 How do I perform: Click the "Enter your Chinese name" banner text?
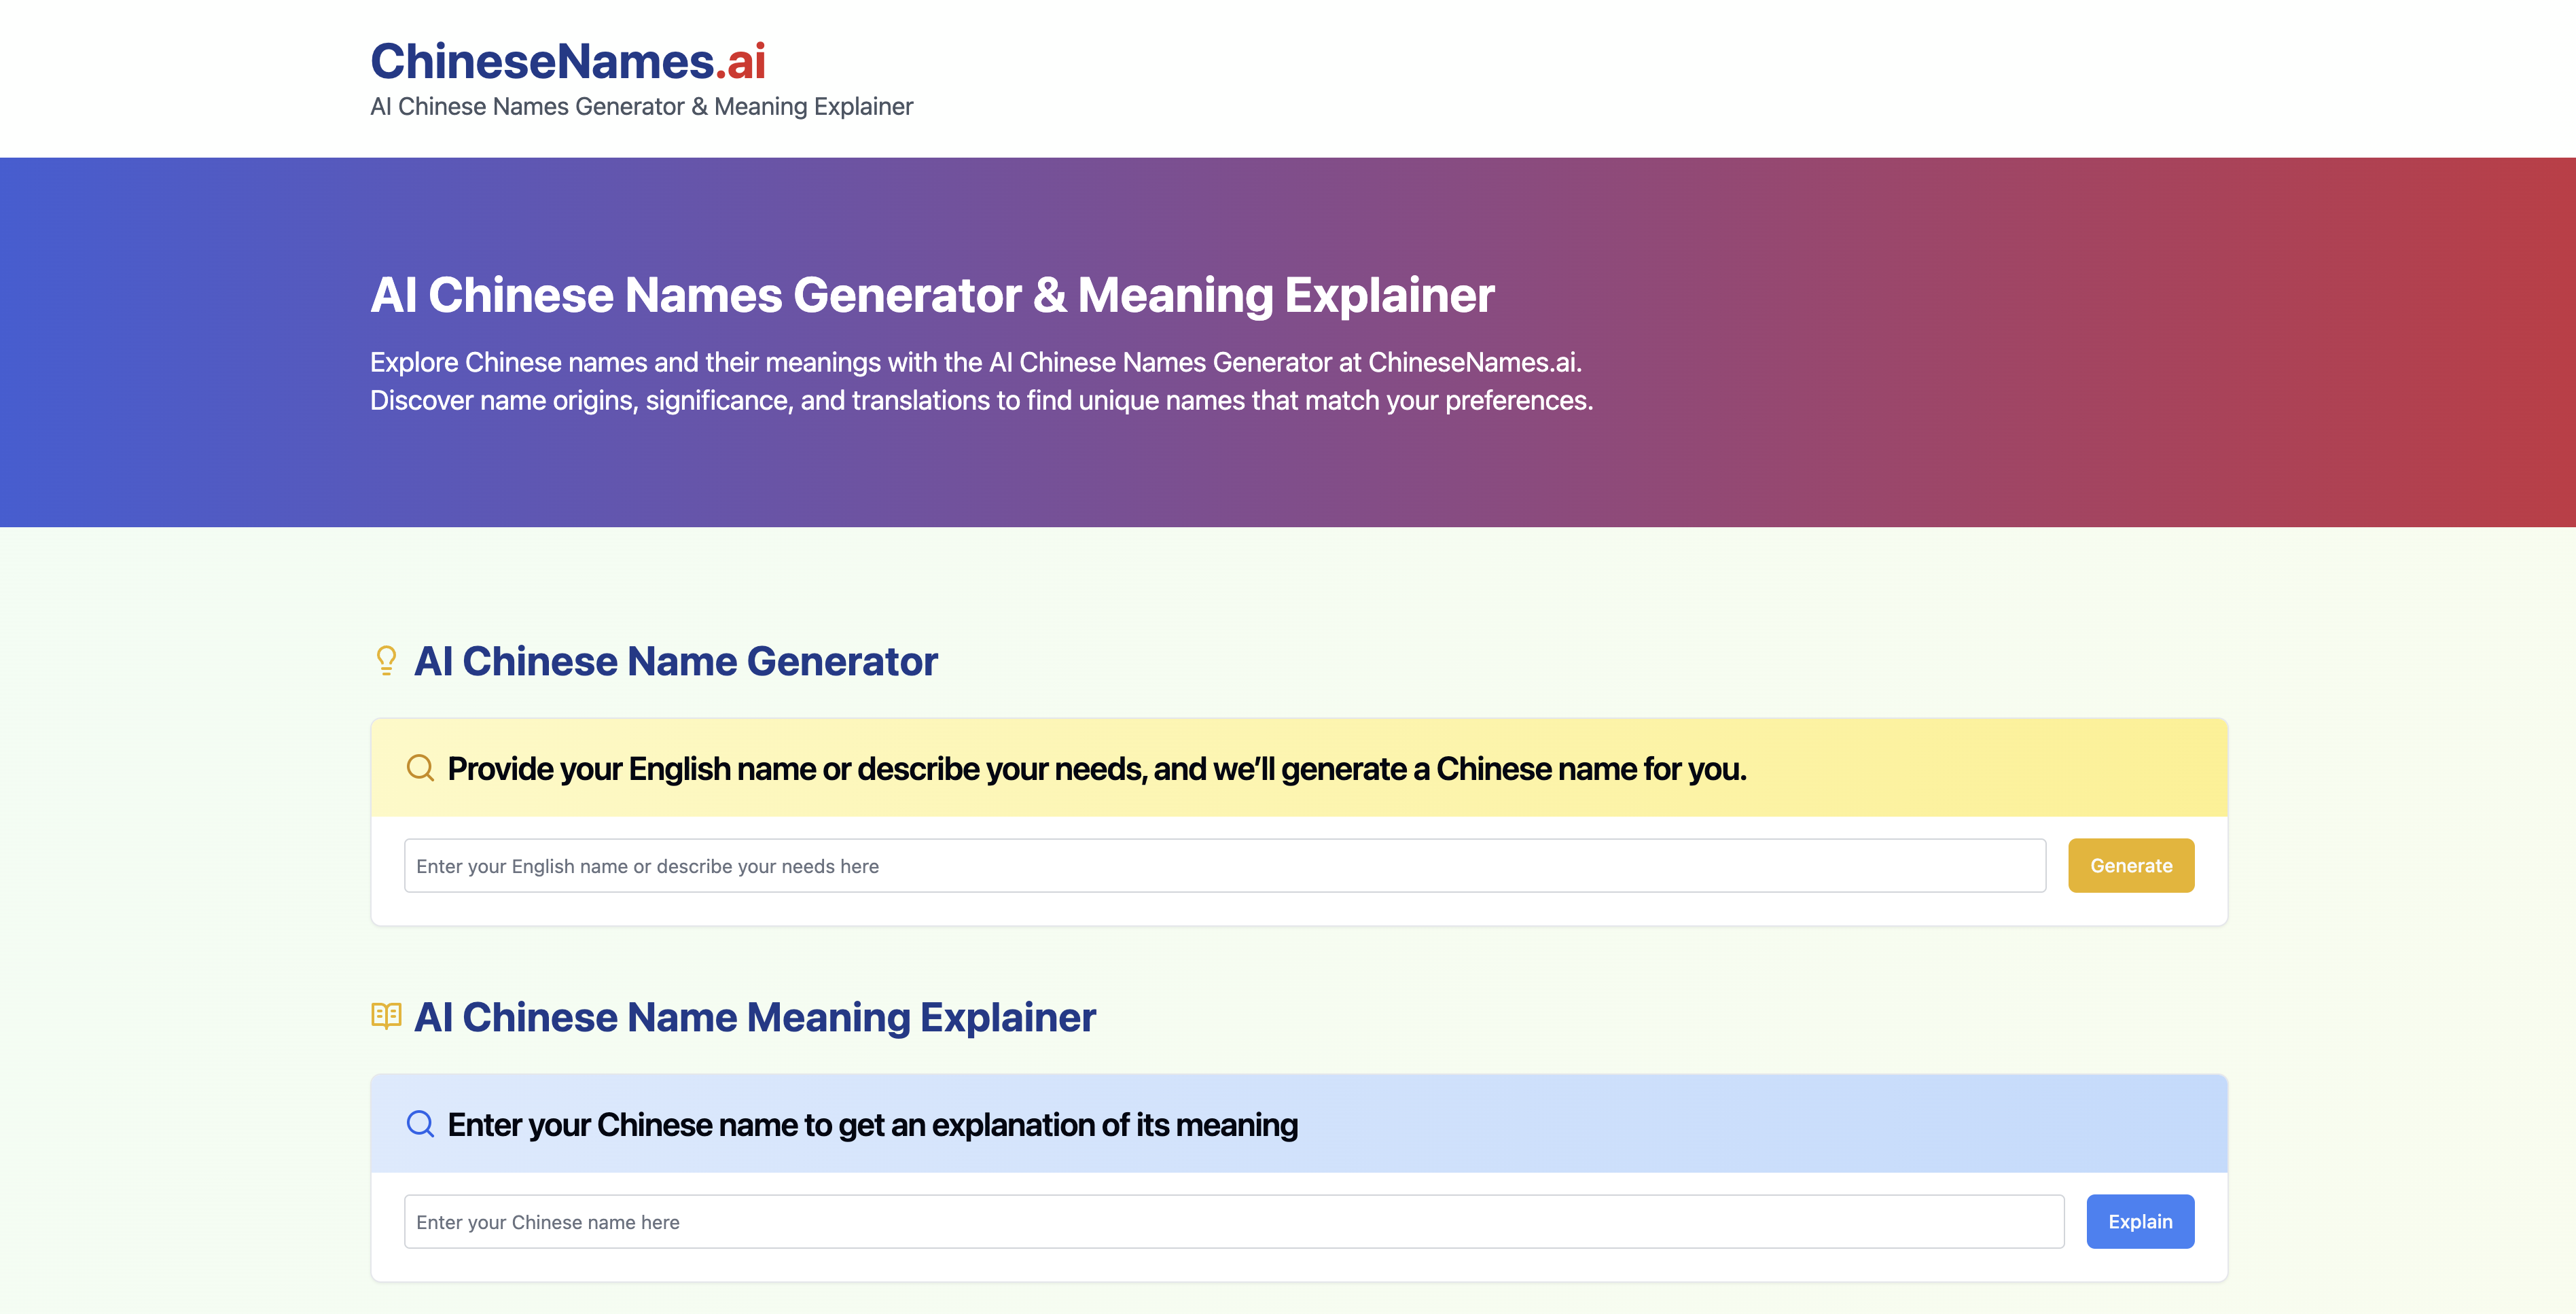pos(872,1125)
